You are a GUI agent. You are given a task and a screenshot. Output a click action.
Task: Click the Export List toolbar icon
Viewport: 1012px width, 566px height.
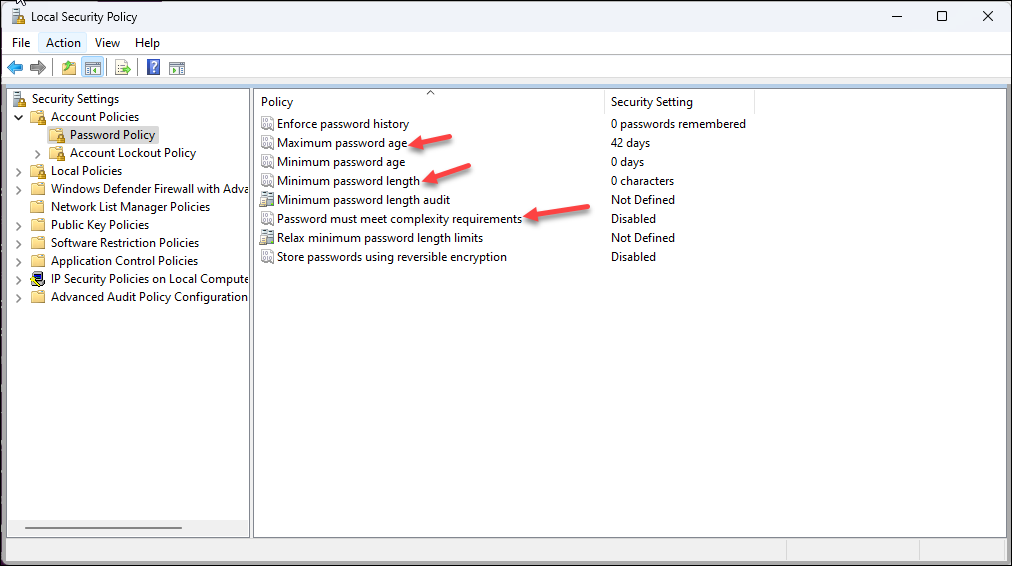pos(123,68)
